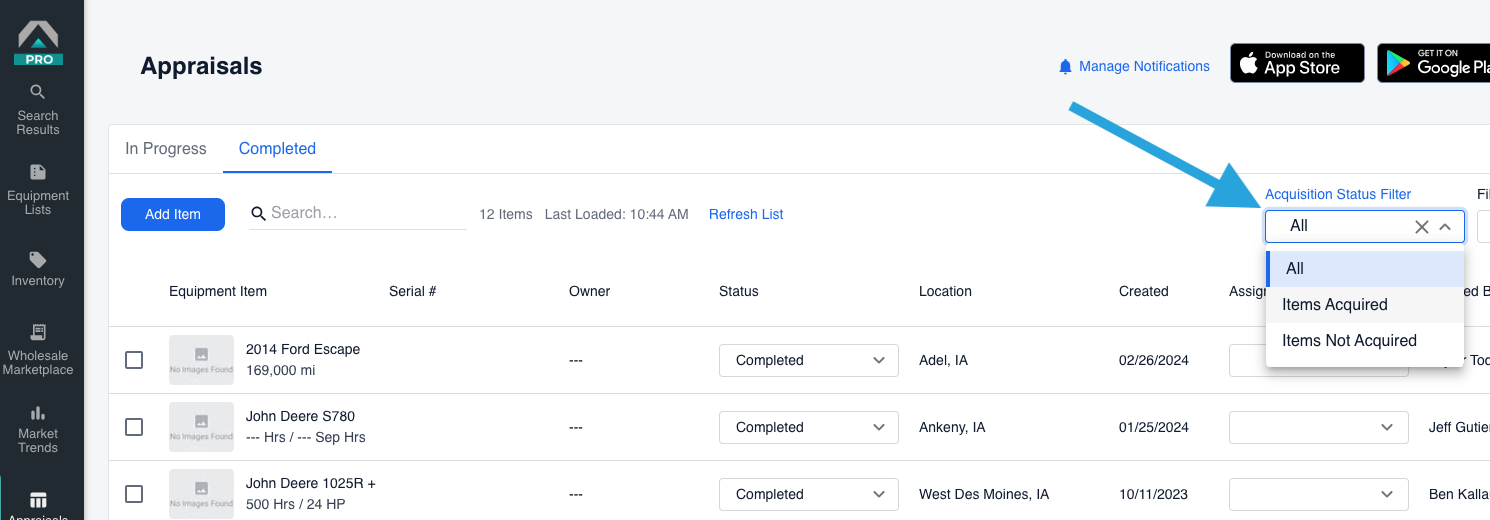Click the Refresh List link
Screen dimensions: 1490x520
click(746, 214)
